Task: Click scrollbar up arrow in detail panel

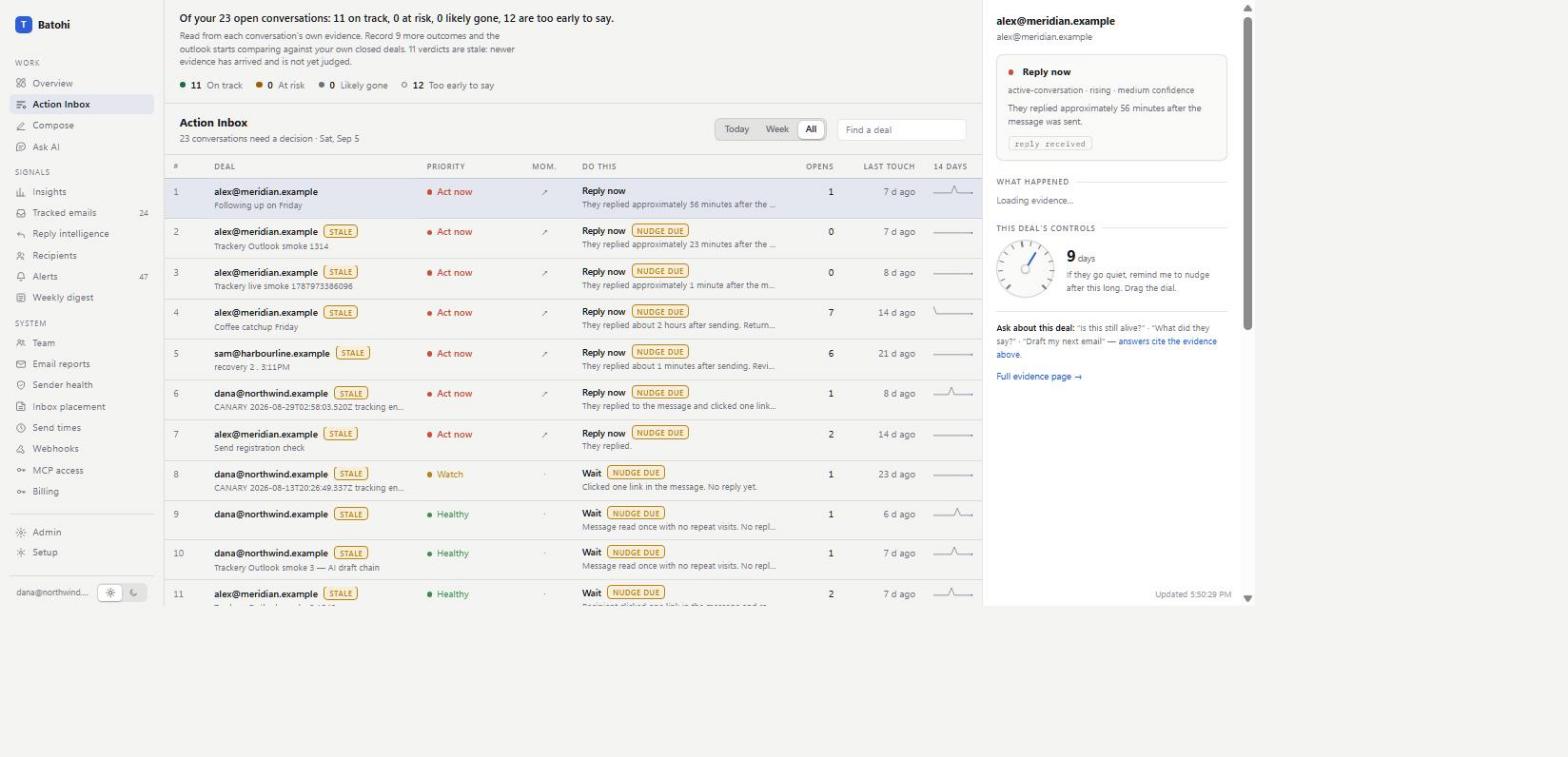Action: click(1247, 8)
